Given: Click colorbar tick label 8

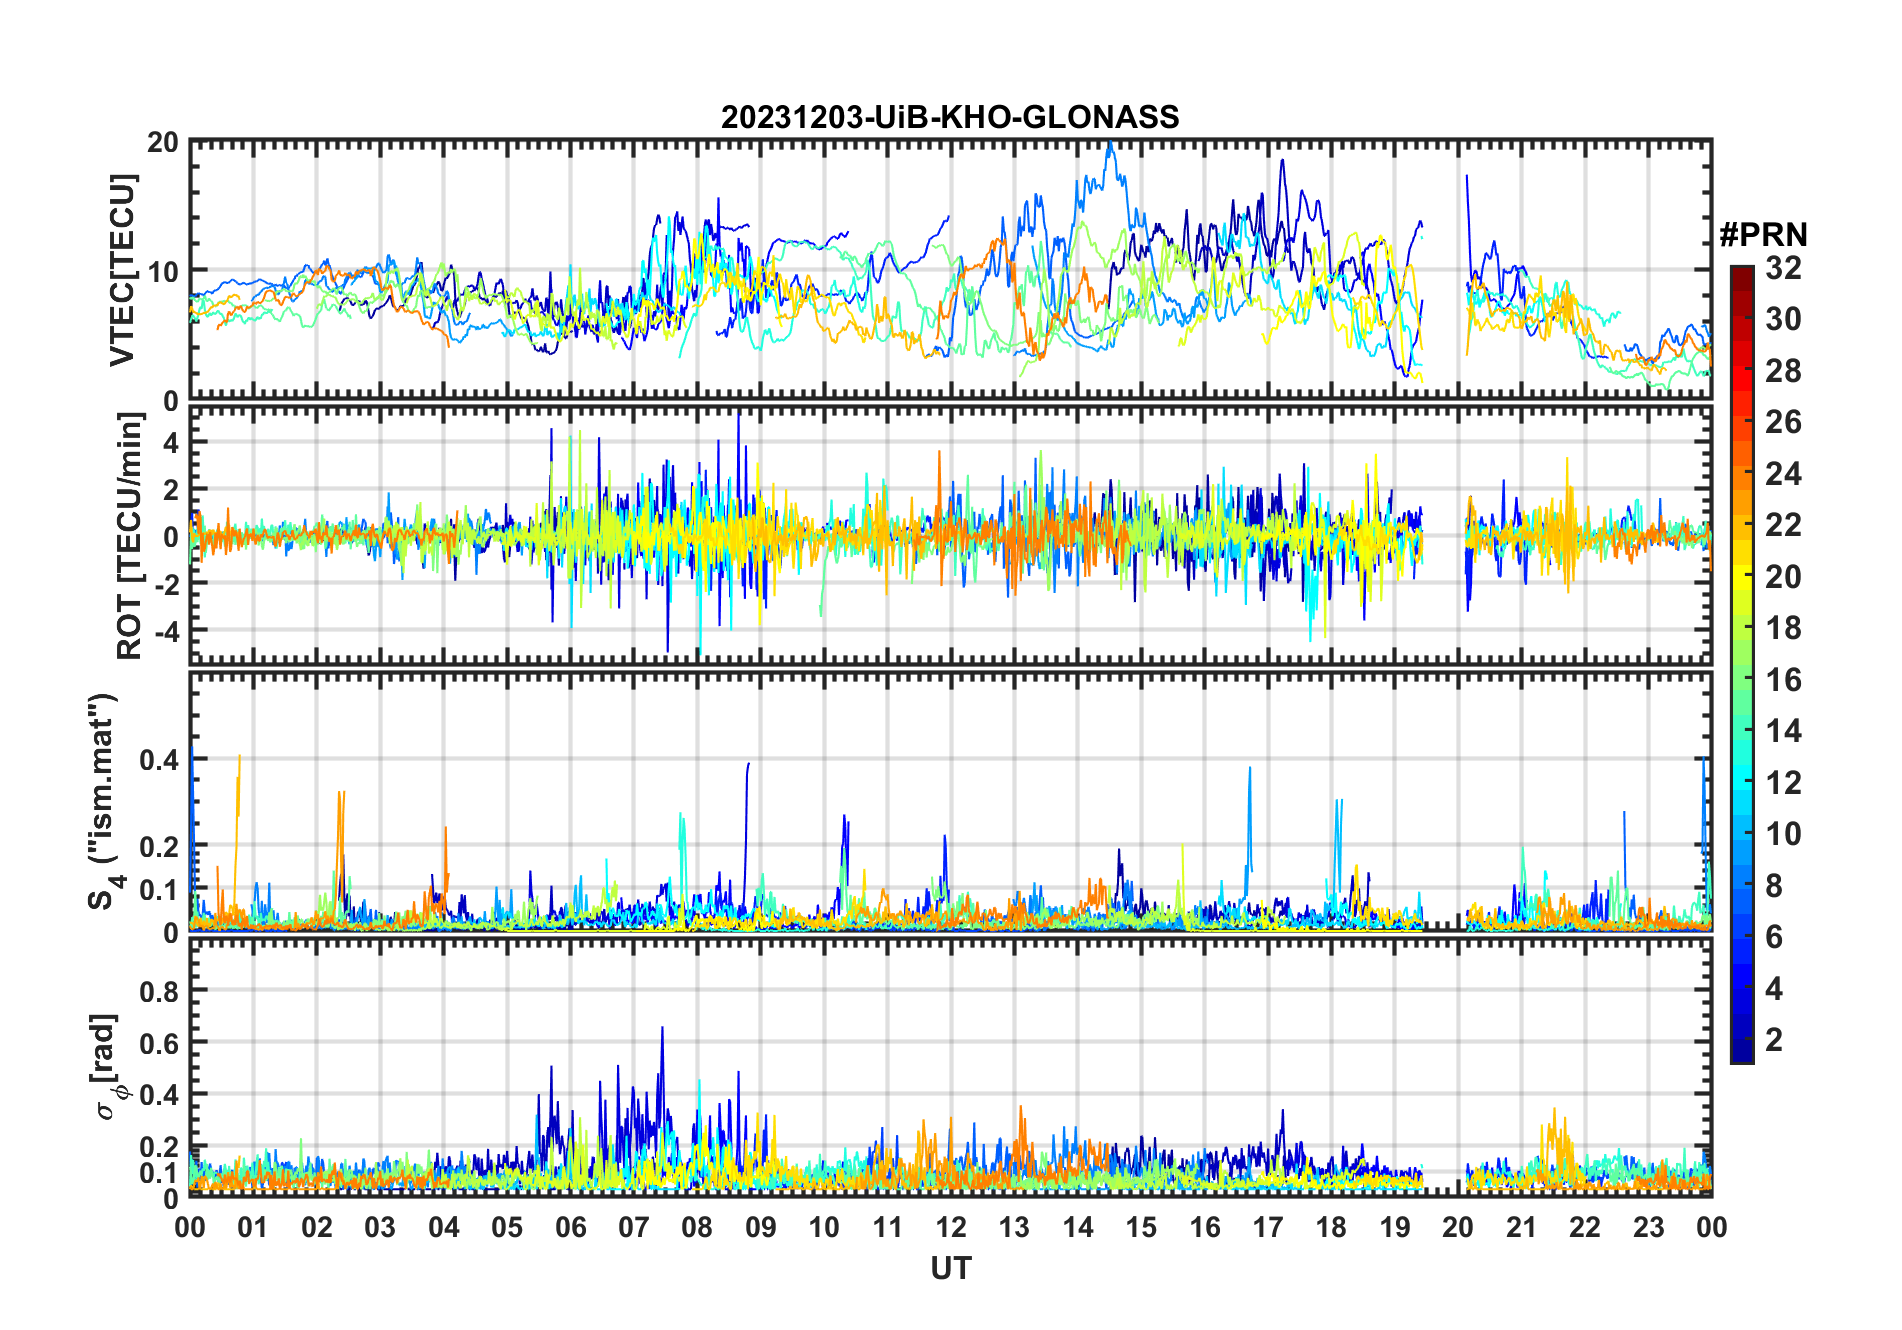Looking at the screenshot, I should coord(1774,885).
